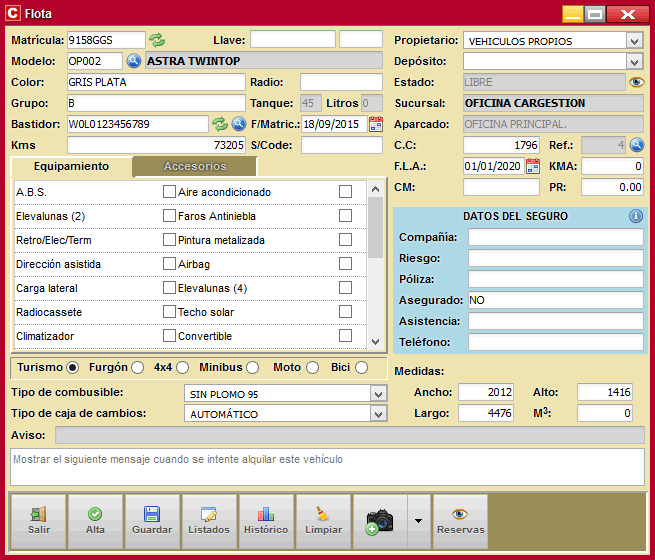Viewport: 655px width, 560px height.
Task: Click the camera add-photo icon
Action: (x=379, y=520)
